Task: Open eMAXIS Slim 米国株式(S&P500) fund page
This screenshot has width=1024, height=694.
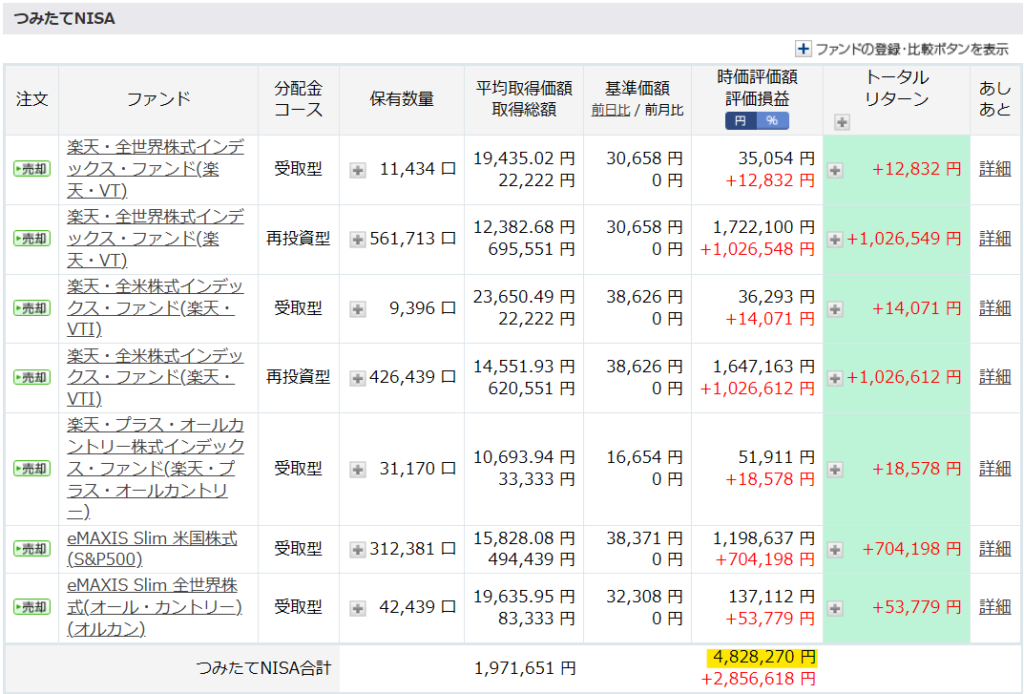Action: [152, 549]
